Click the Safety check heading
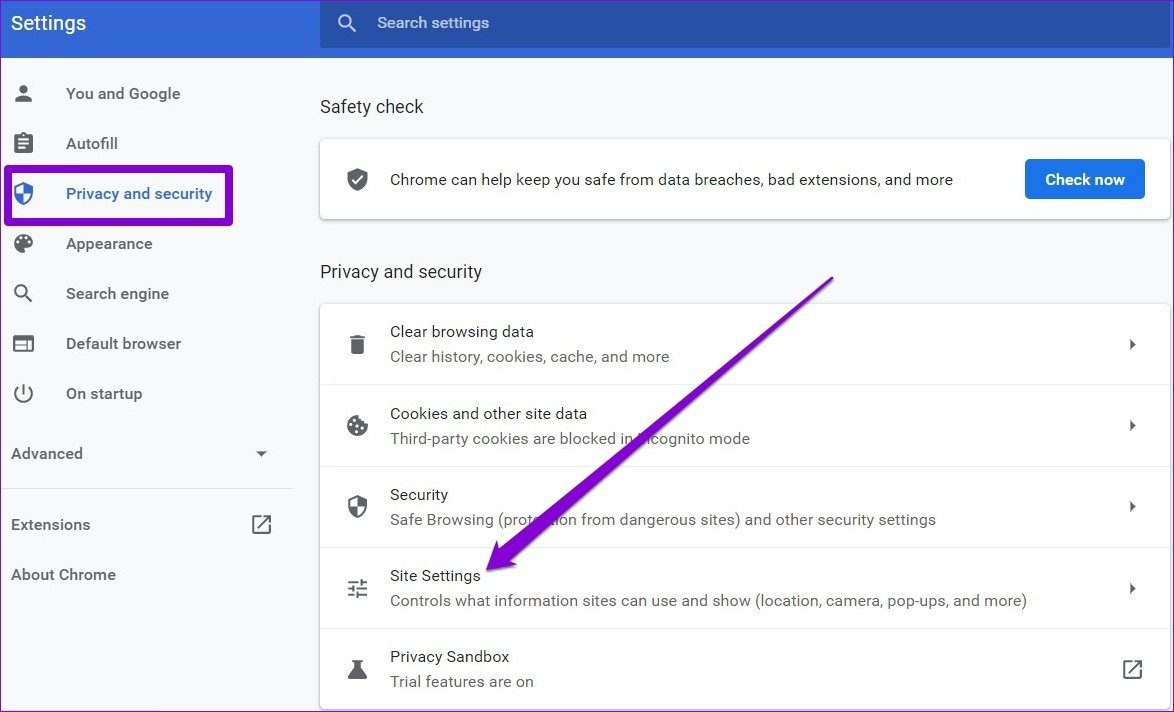This screenshot has height=712, width=1174. point(371,107)
